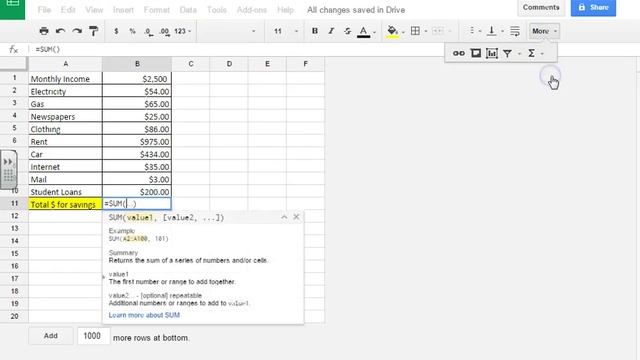
Task: Open the Insert menu
Action: [123, 10]
